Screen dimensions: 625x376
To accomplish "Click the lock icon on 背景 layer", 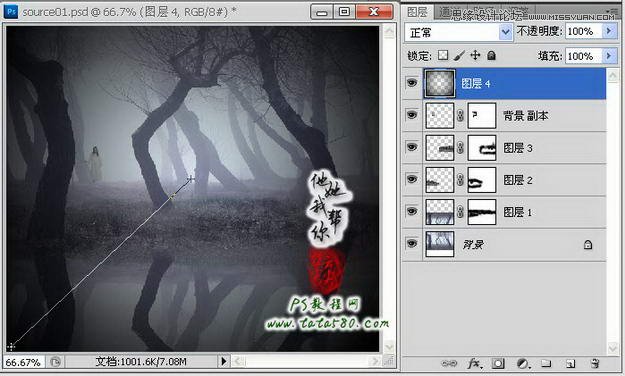I will pos(588,244).
